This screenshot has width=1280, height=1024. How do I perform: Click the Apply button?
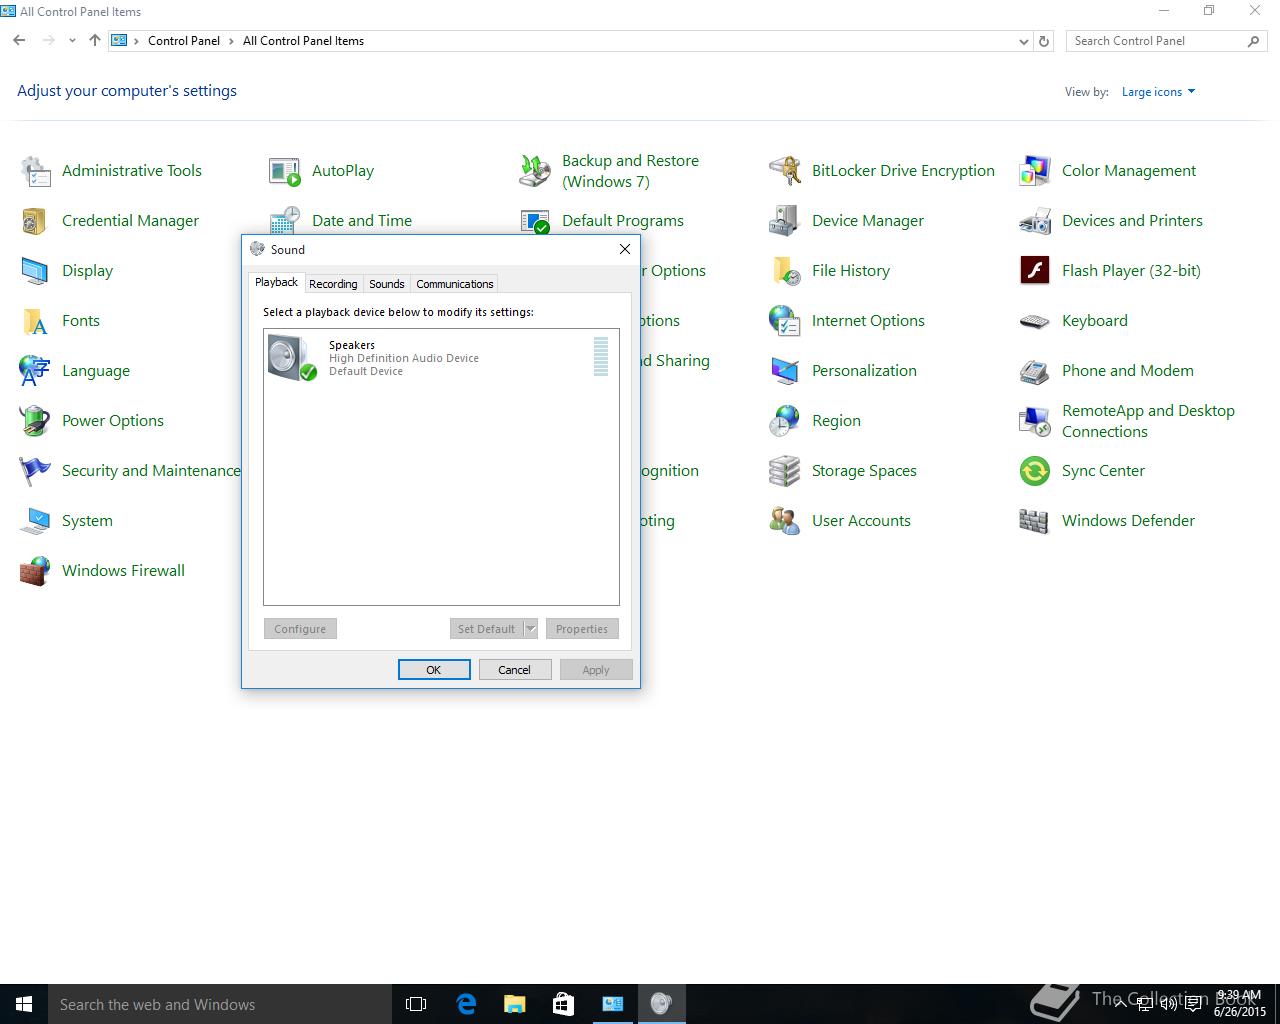pyautogui.click(x=596, y=670)
